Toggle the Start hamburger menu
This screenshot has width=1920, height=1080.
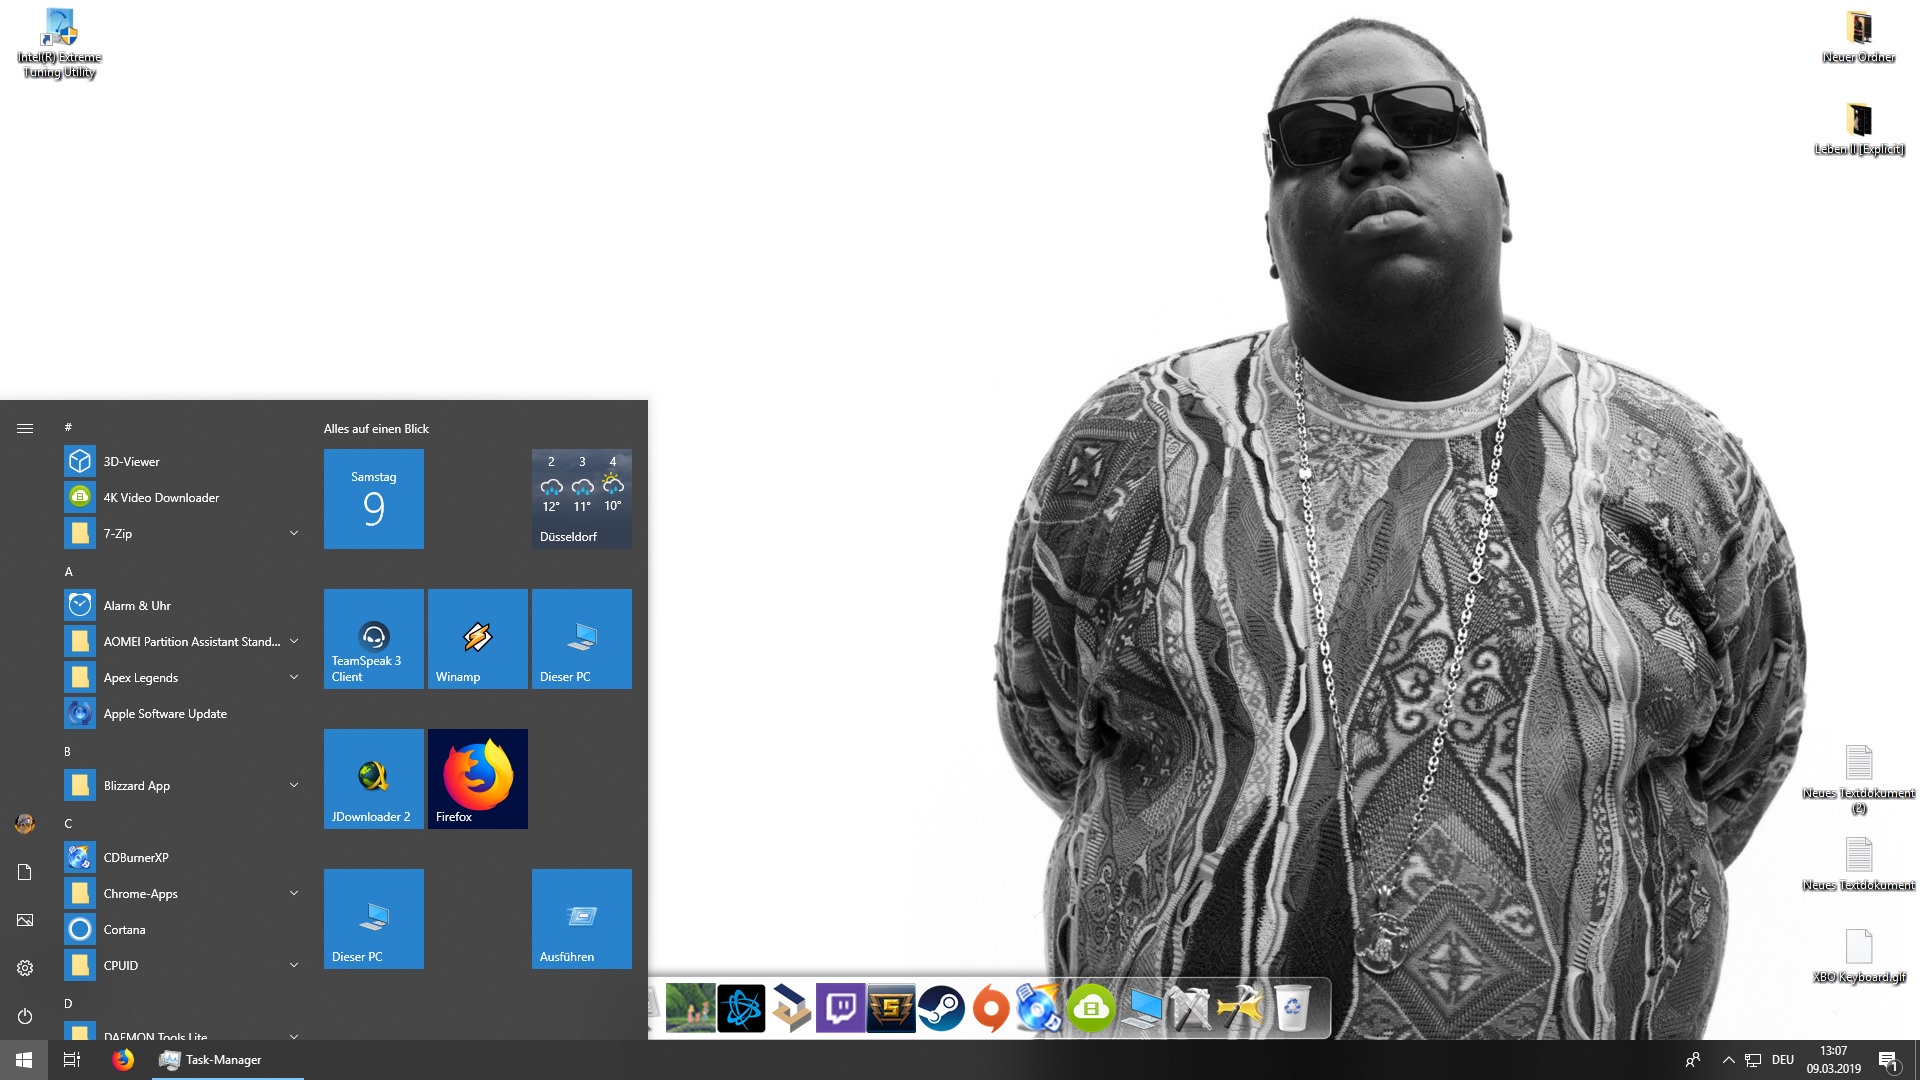coord(25,428)
